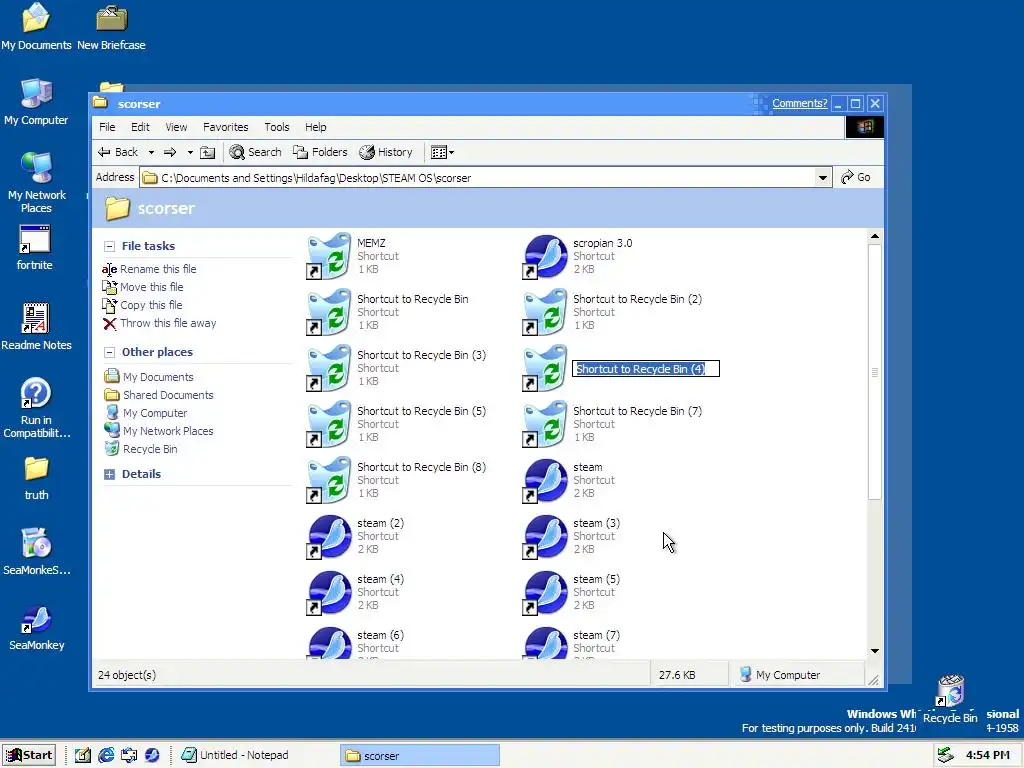Collapse the File tasks section
The image size is (1024, 768).
point(110,246)
